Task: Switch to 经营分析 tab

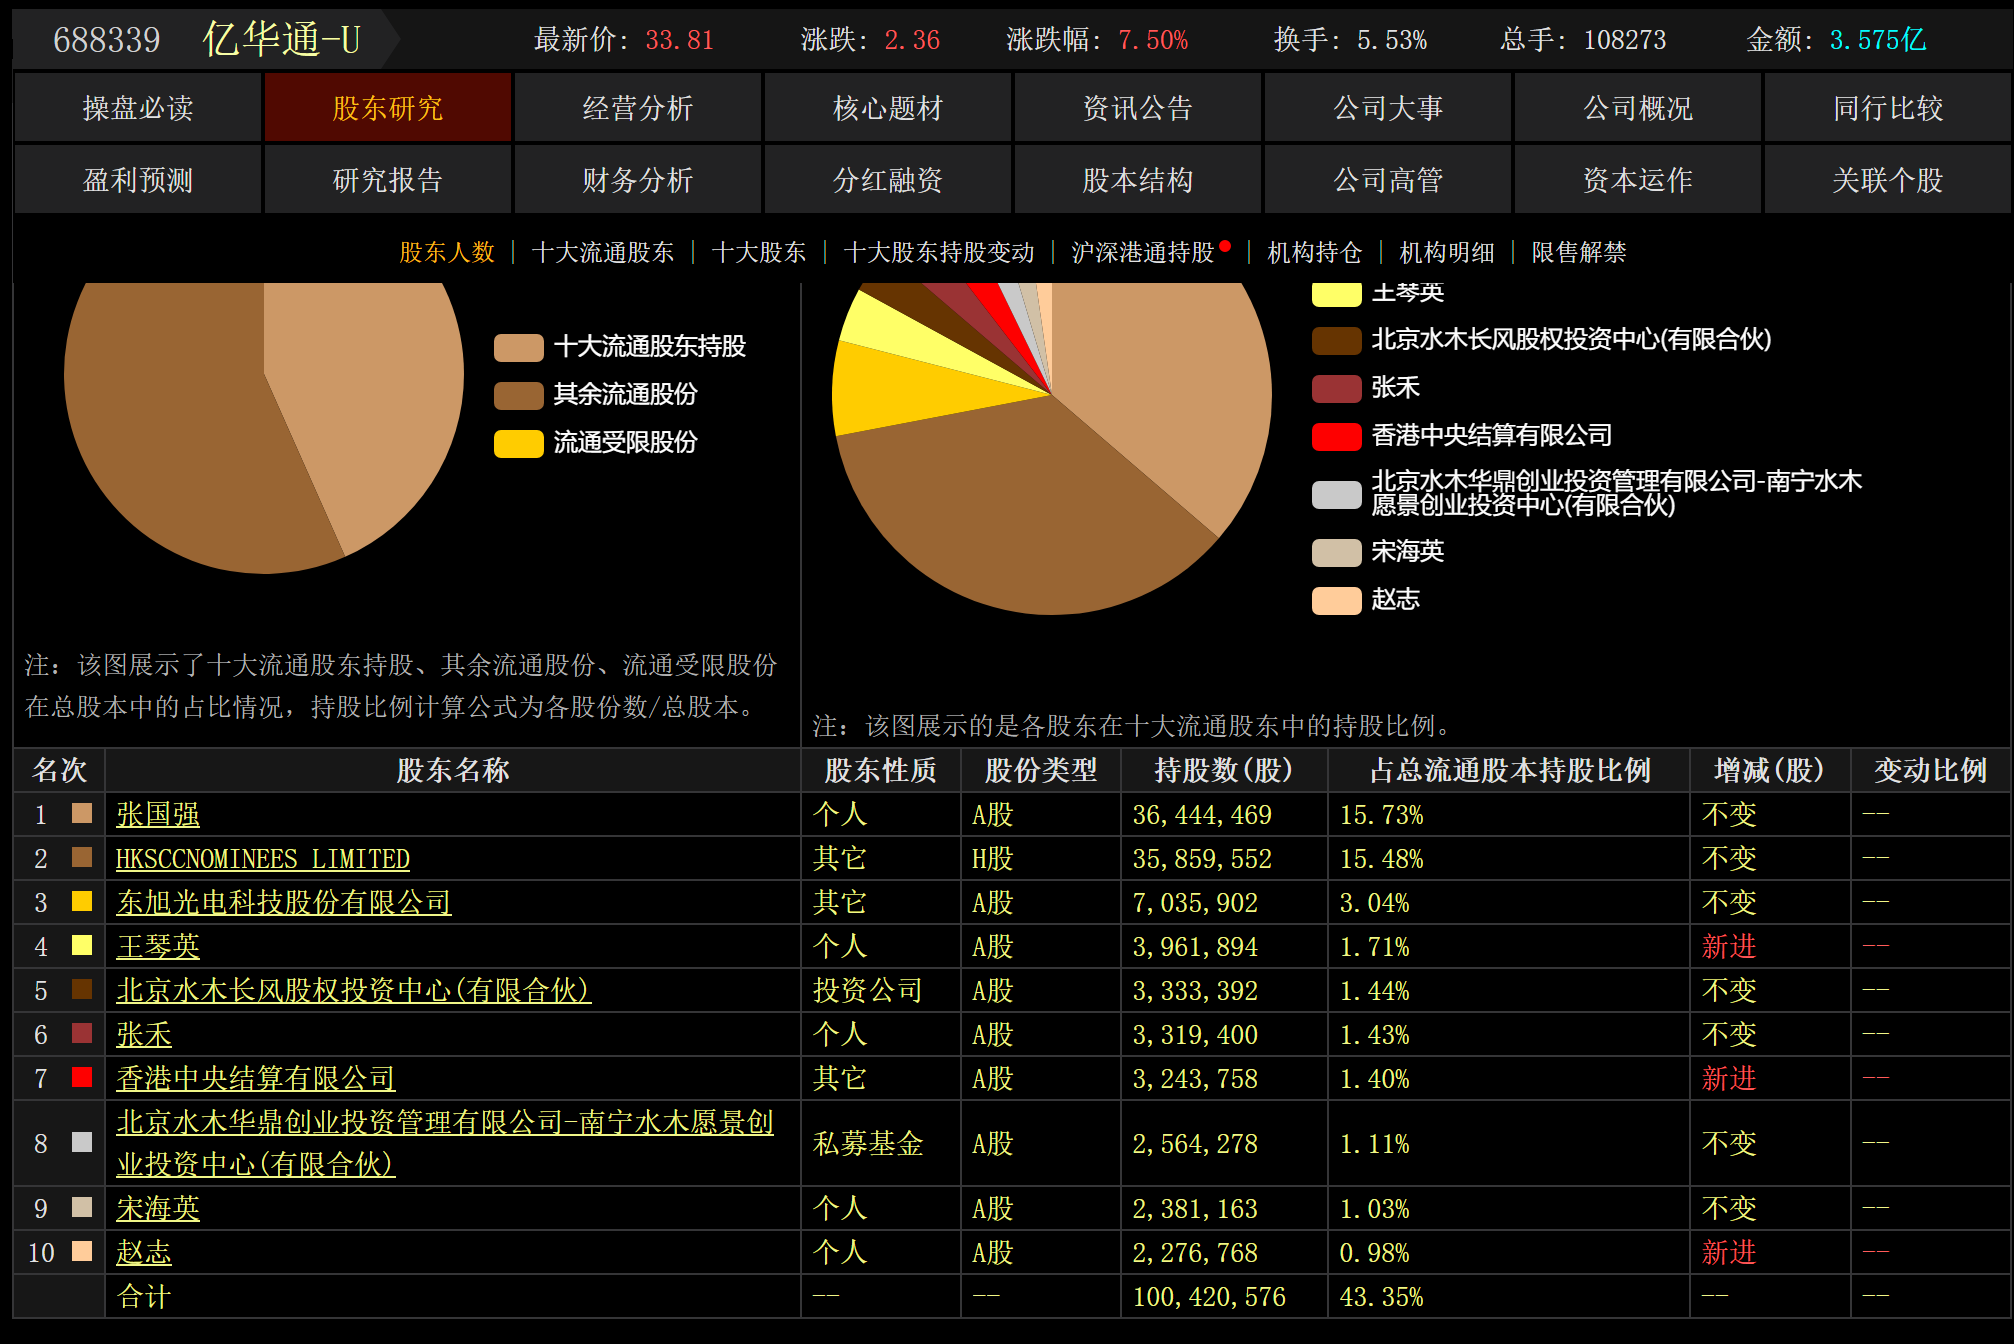Action: (637, 108)
